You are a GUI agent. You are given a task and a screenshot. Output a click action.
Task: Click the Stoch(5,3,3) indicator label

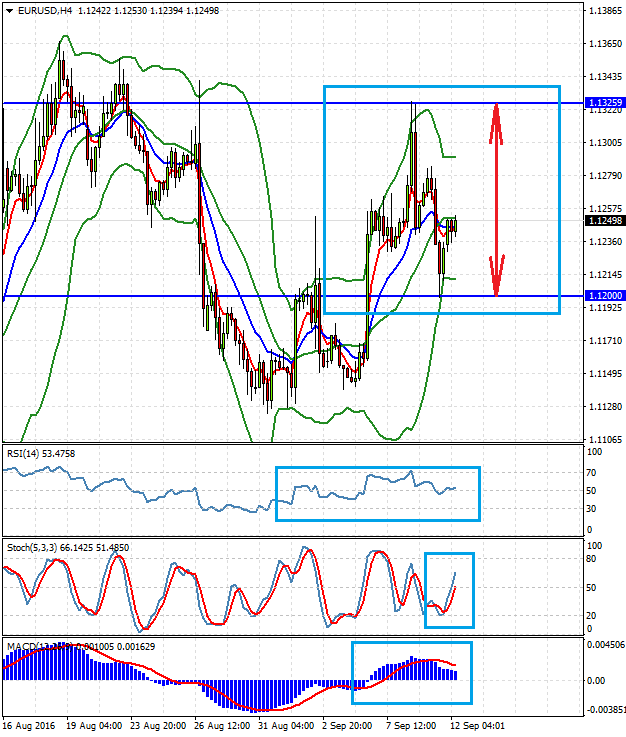(x=40, y=547)
